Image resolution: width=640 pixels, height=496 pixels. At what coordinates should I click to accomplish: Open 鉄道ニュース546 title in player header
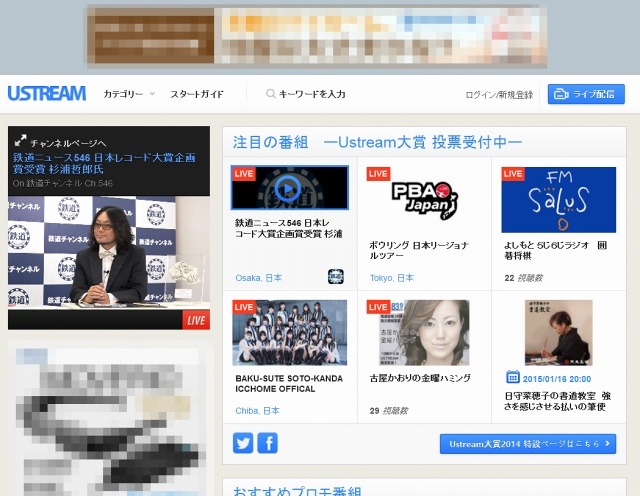(104, 163)
